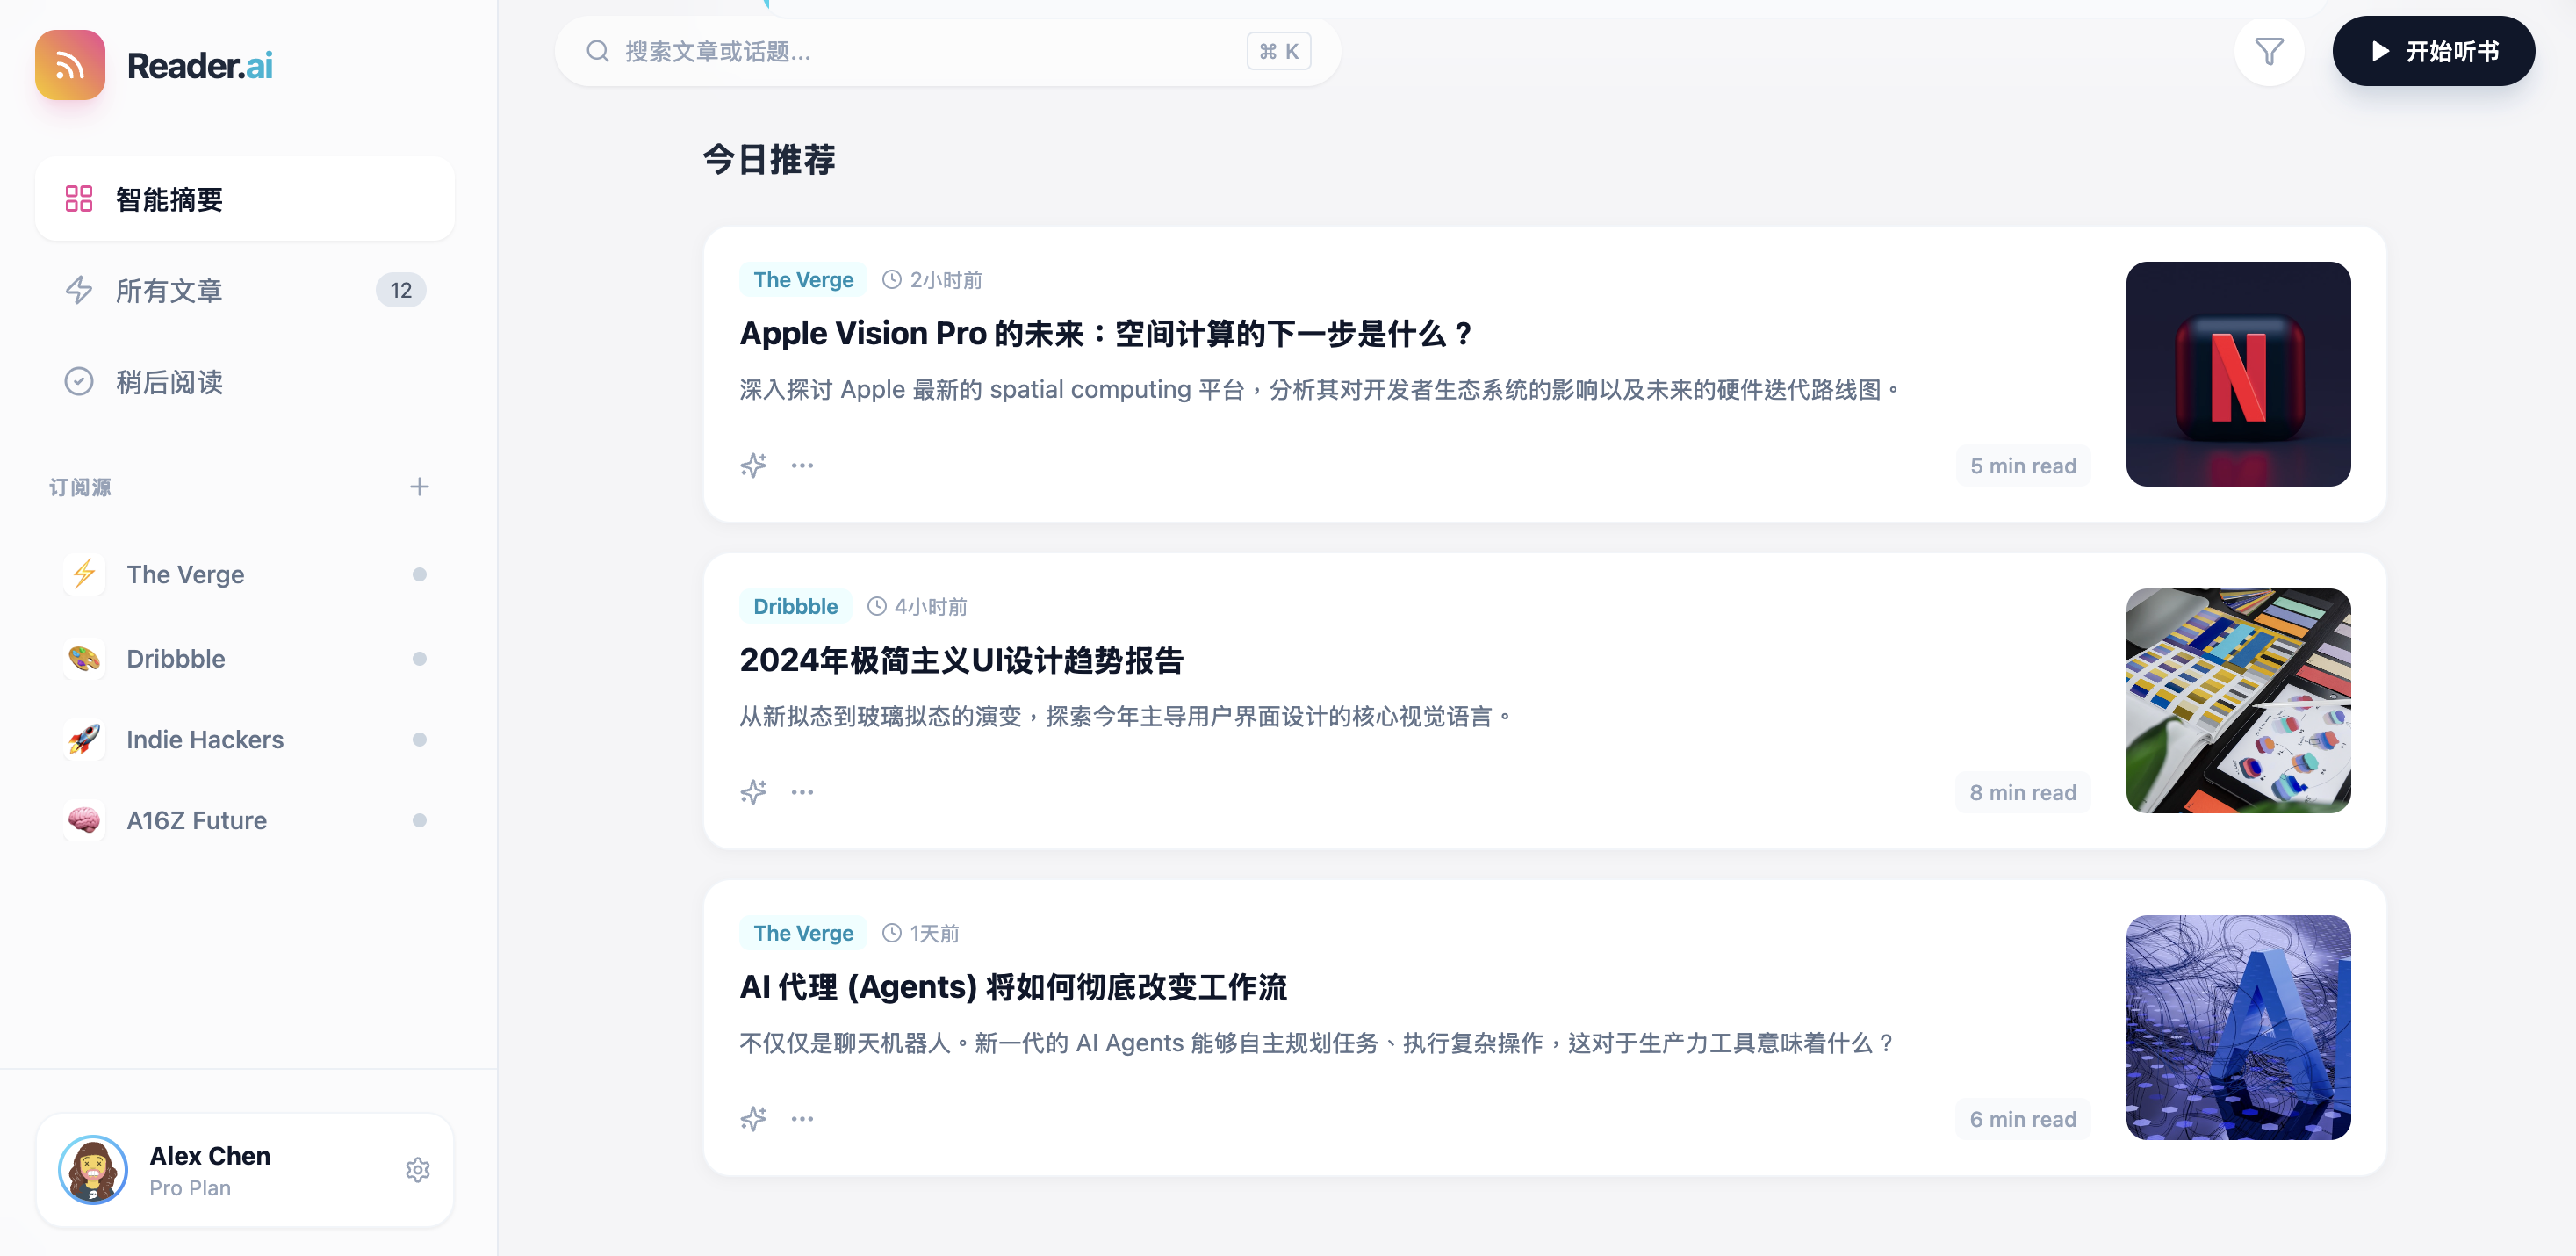Click the filter funnel icon

coord(2268,51)
